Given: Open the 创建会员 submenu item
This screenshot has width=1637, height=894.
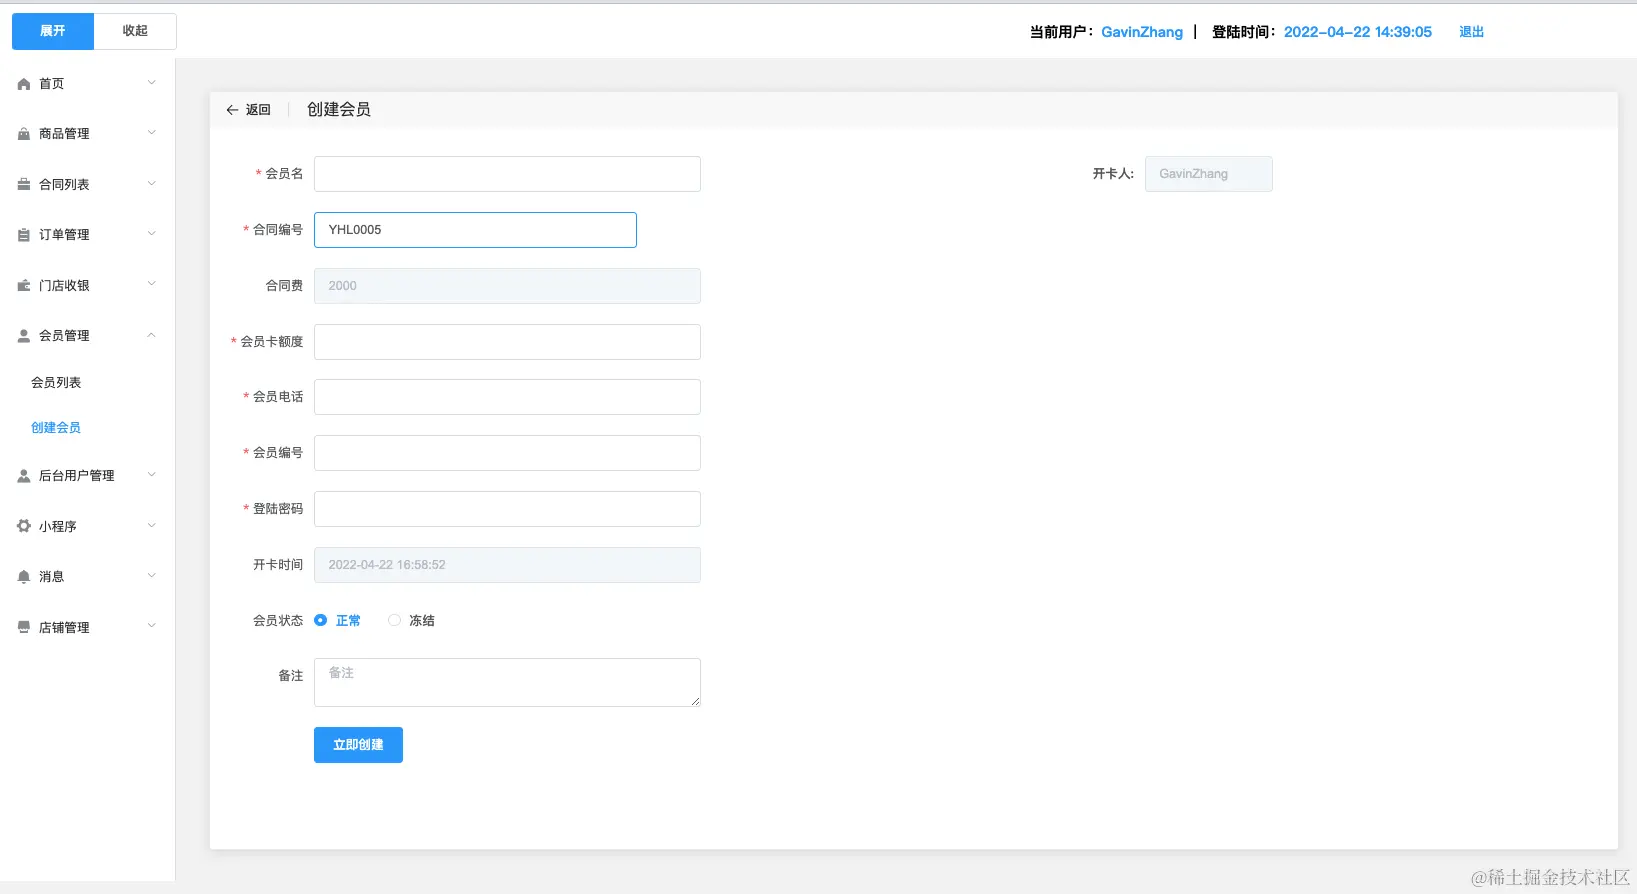Looking at the screenshot, I should pos(56,428).
